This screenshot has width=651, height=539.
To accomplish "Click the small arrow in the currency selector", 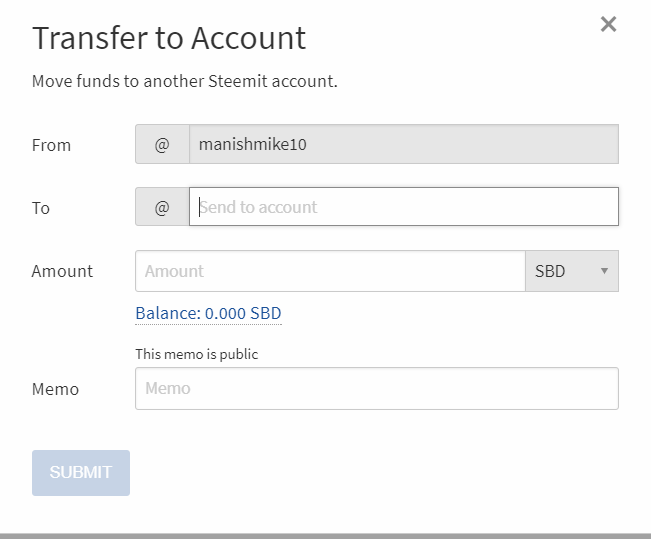I will [604, 271].
